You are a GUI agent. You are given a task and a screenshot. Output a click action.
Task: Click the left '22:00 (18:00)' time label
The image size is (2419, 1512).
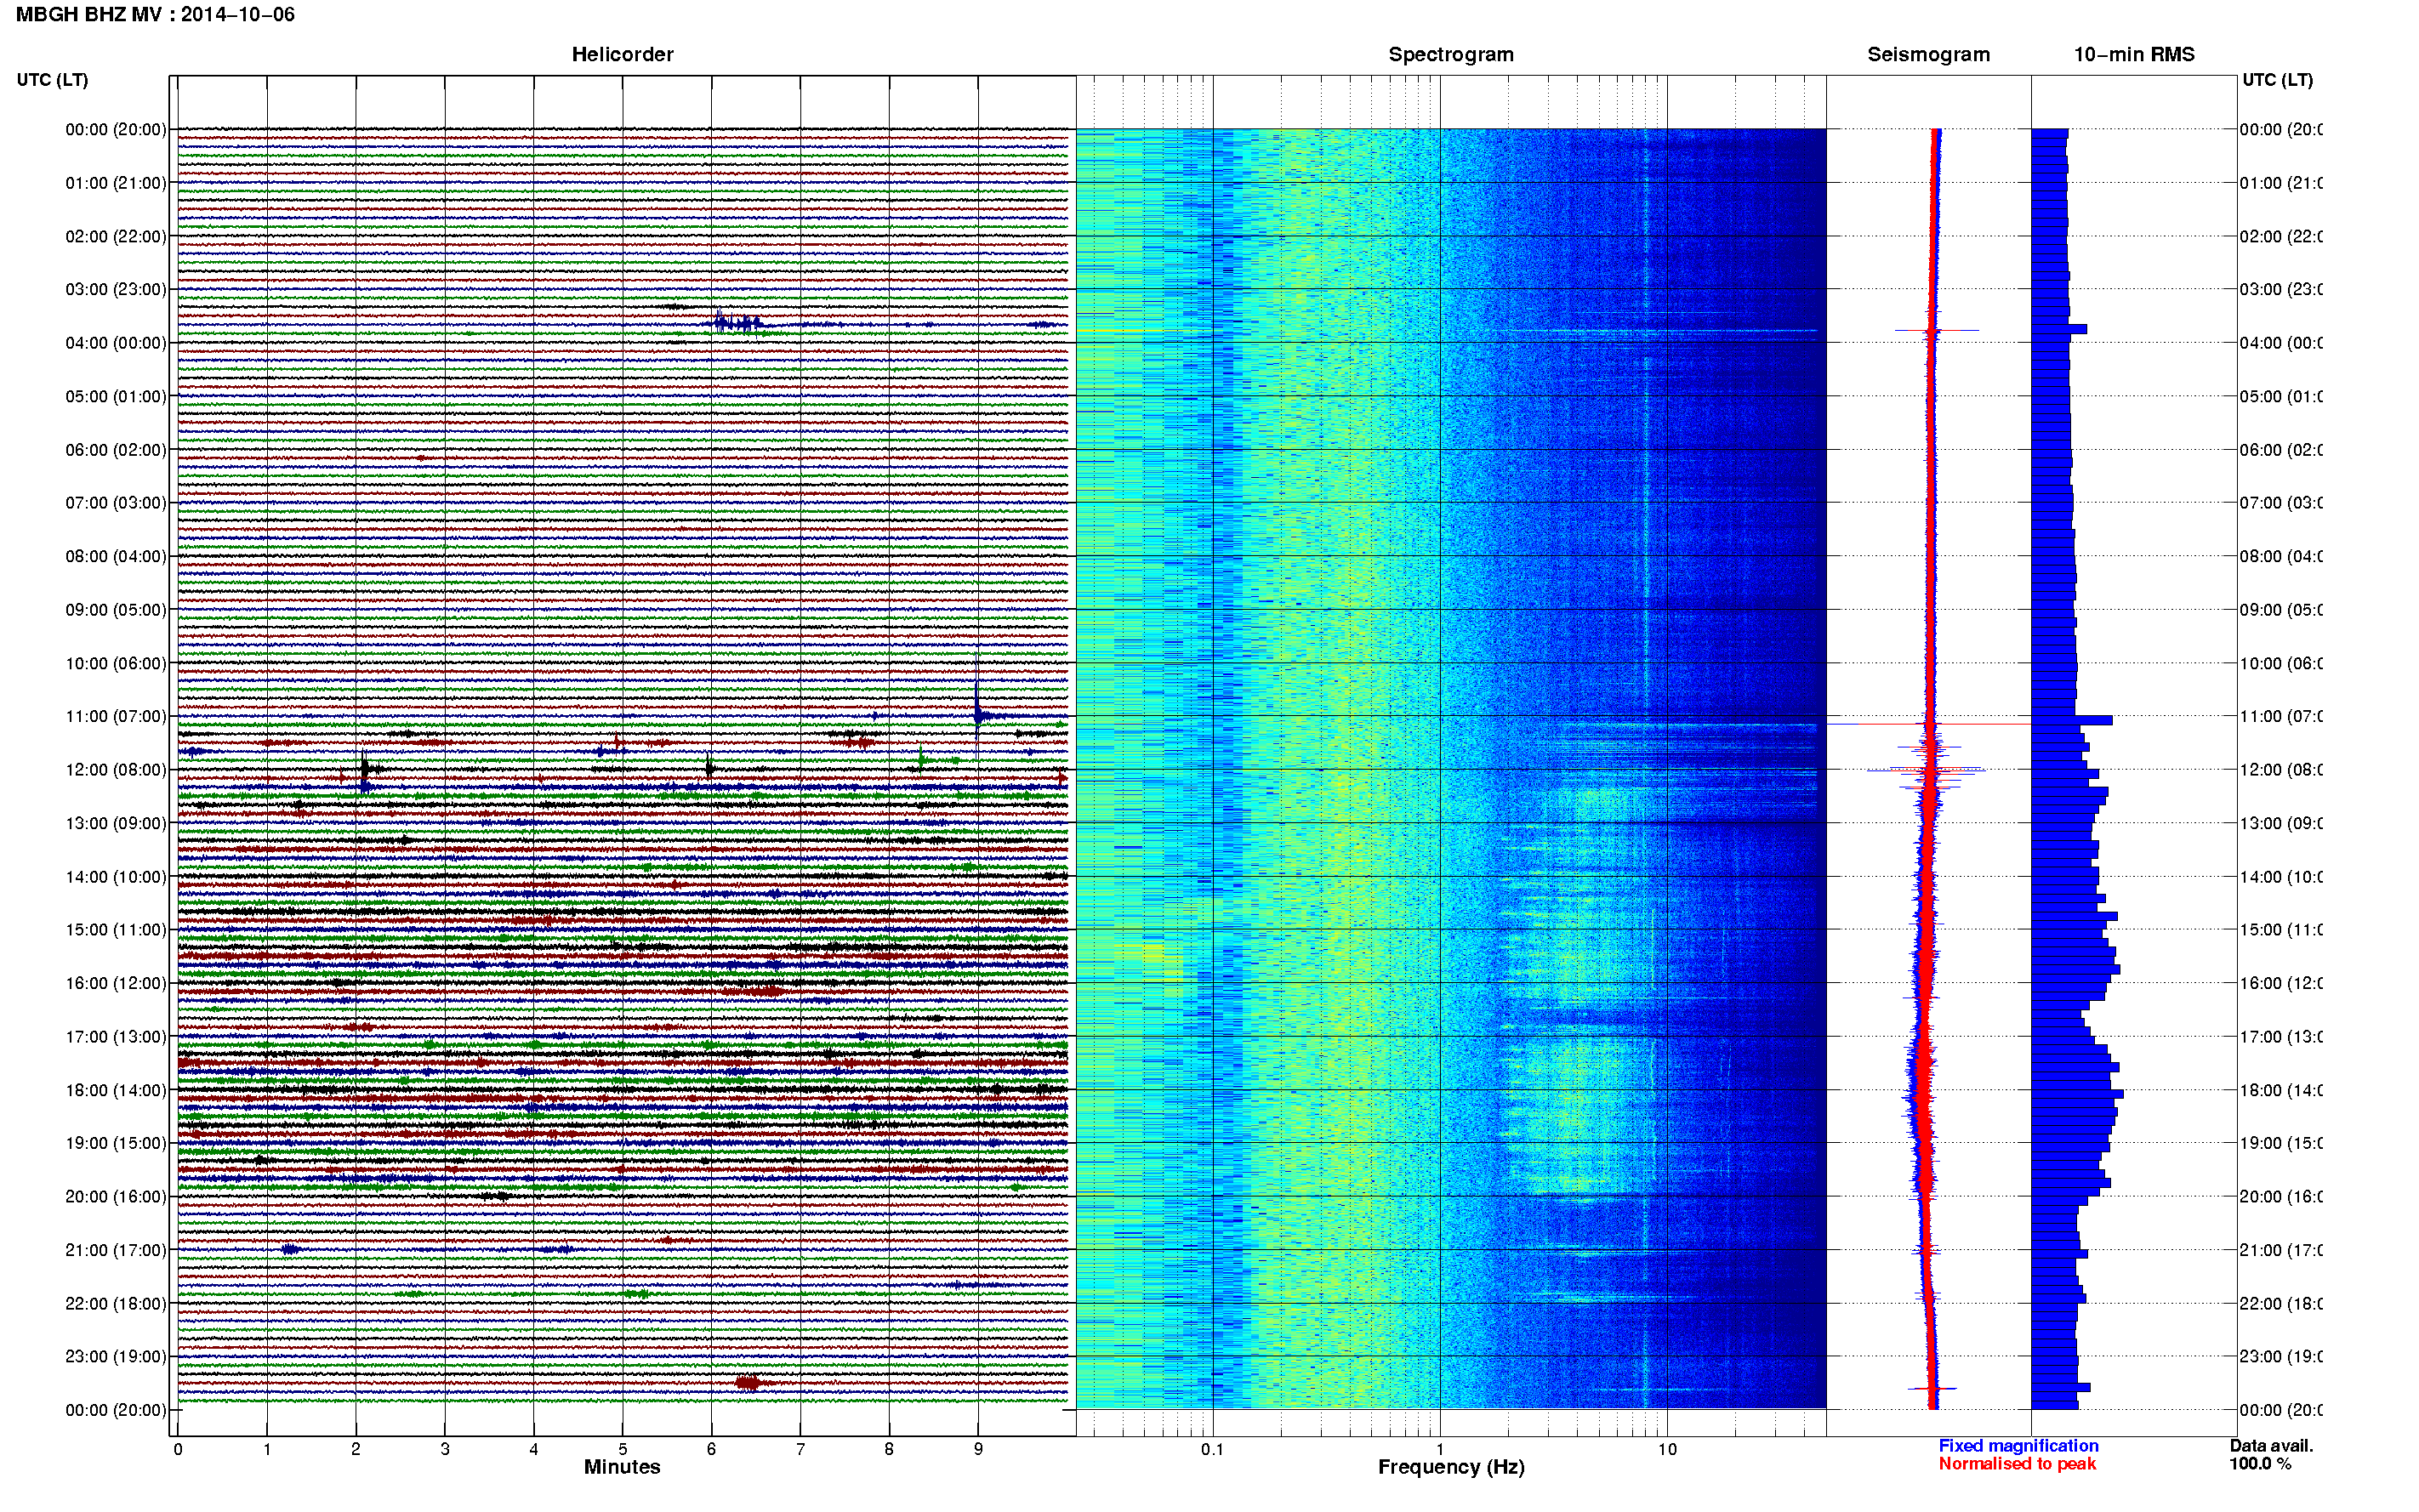(x=116, y=1304)
